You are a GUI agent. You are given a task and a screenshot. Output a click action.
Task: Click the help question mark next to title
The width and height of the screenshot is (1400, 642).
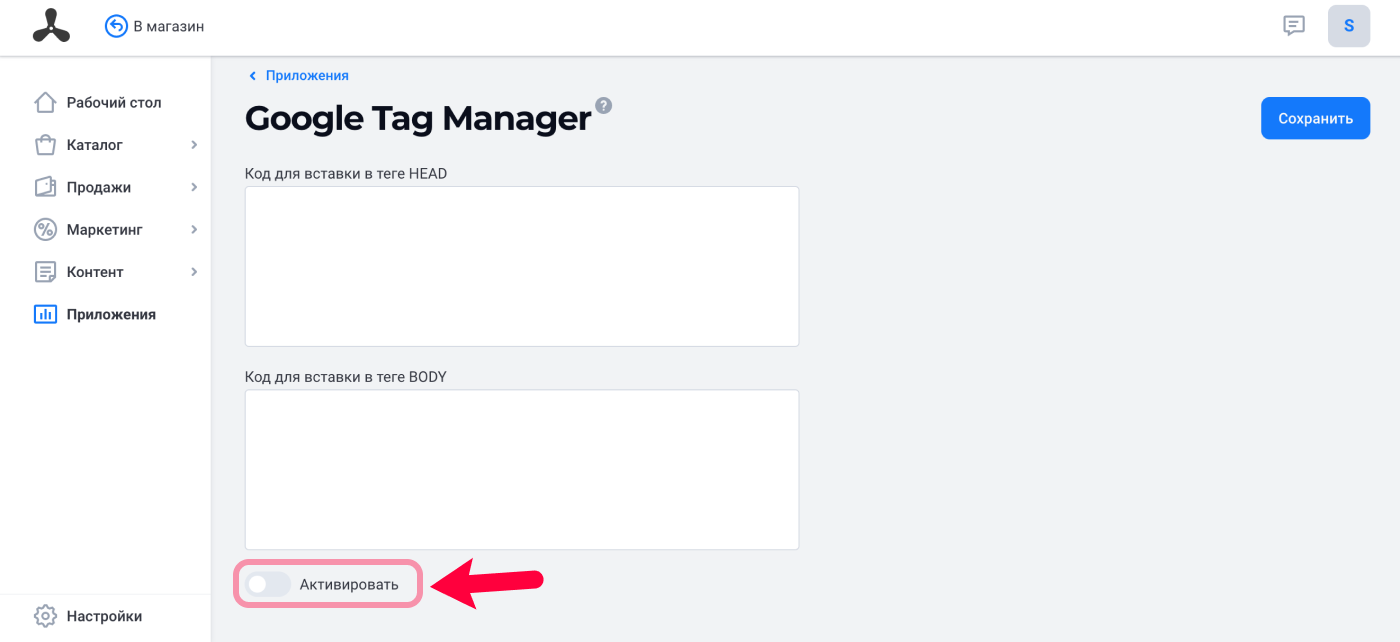[604, 106]
